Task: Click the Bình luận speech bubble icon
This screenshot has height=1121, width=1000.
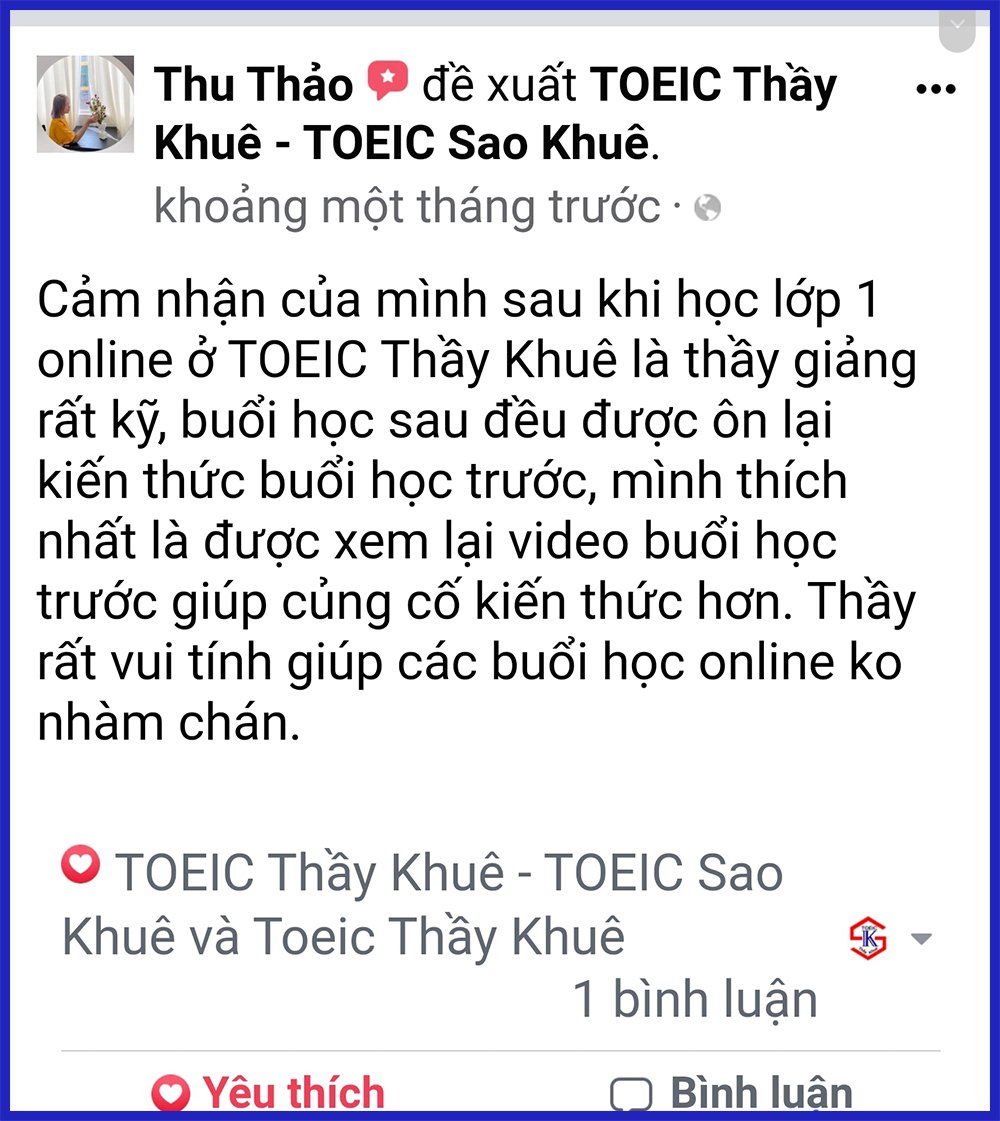Action: pyautogui.click(x=631, y=1094)
